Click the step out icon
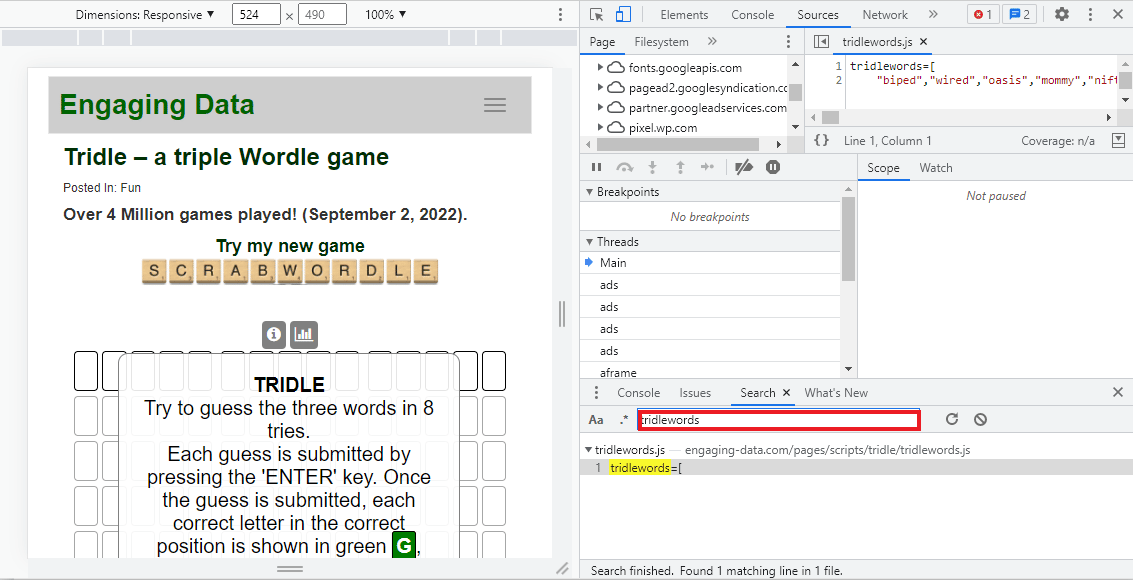The height and width of the screenshot is (580, 1133). (680, 168)
